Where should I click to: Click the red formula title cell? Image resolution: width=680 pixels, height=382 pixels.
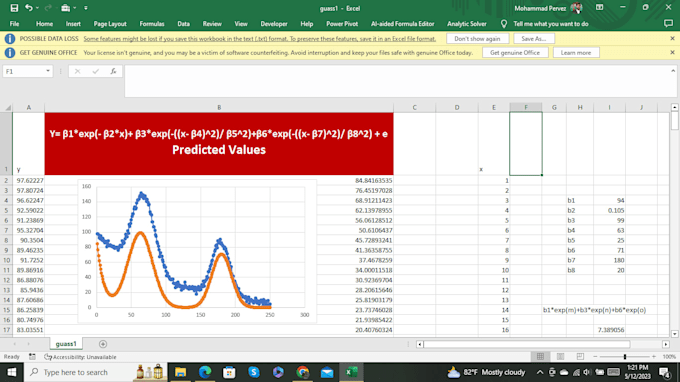(x=219, y=144)
